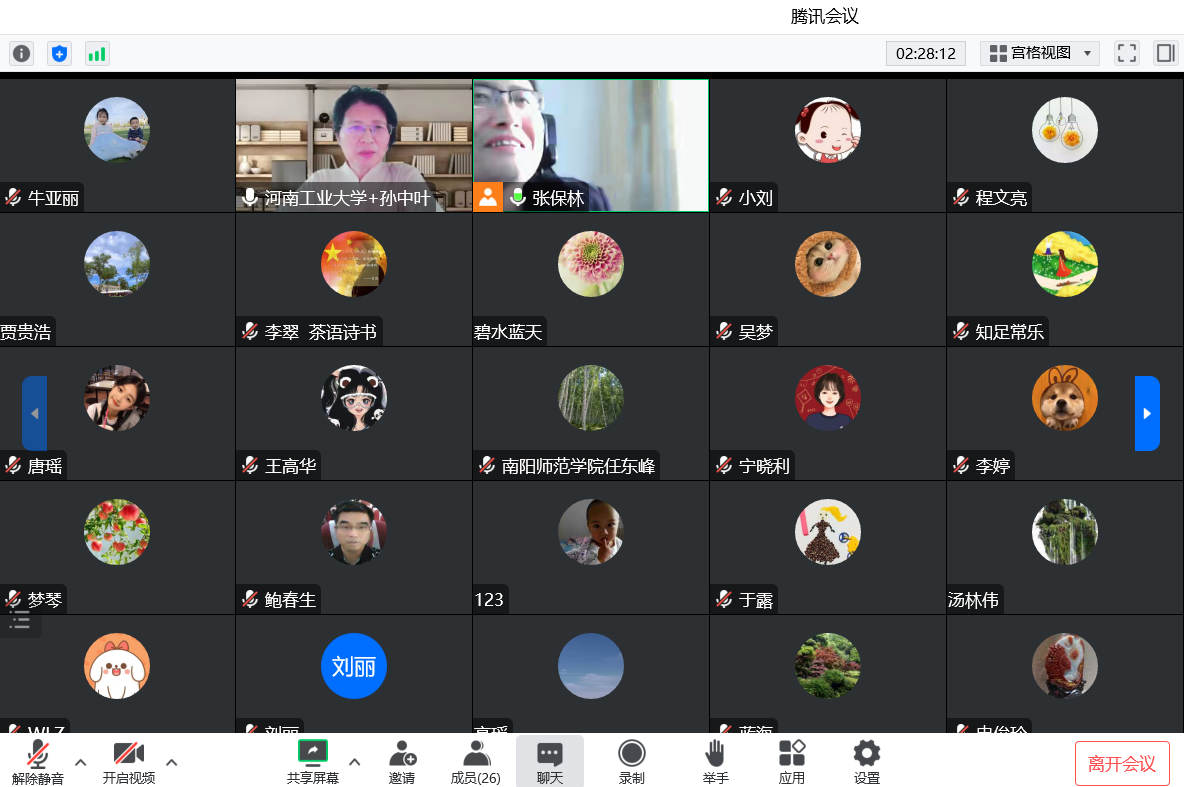The height and width of the screenshot is (787, 1184).
Task: Open the Members (成员) list
Action: coord(475,762)
